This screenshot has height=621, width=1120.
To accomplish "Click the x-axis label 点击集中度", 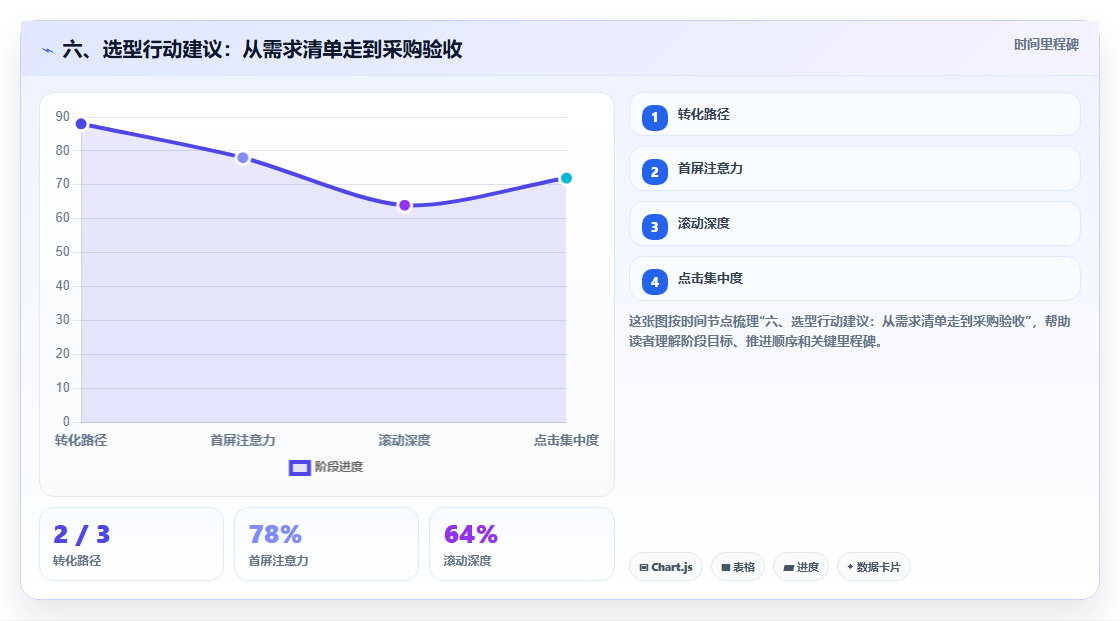I will [x=566, y=440].
